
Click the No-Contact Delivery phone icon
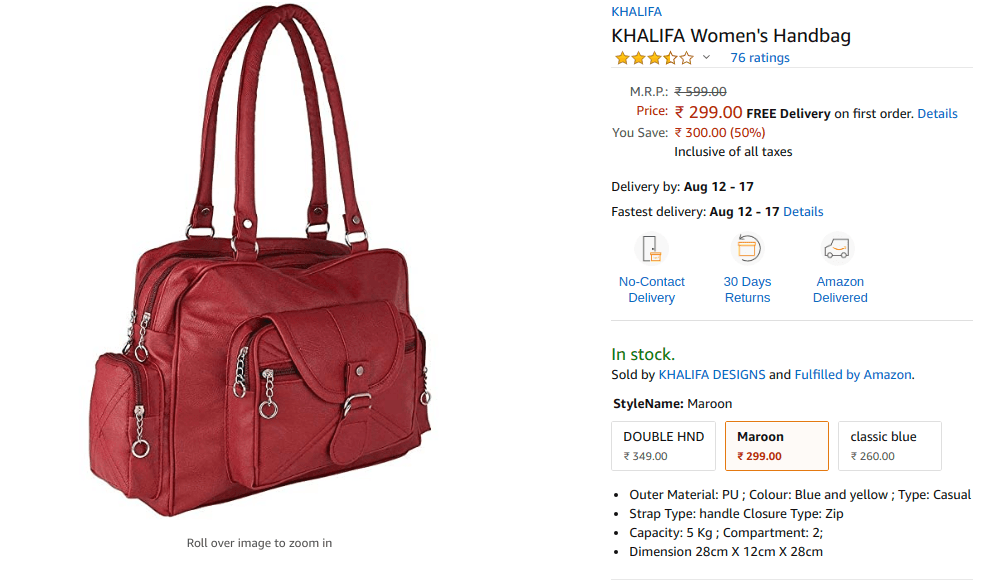click(651, 249)
